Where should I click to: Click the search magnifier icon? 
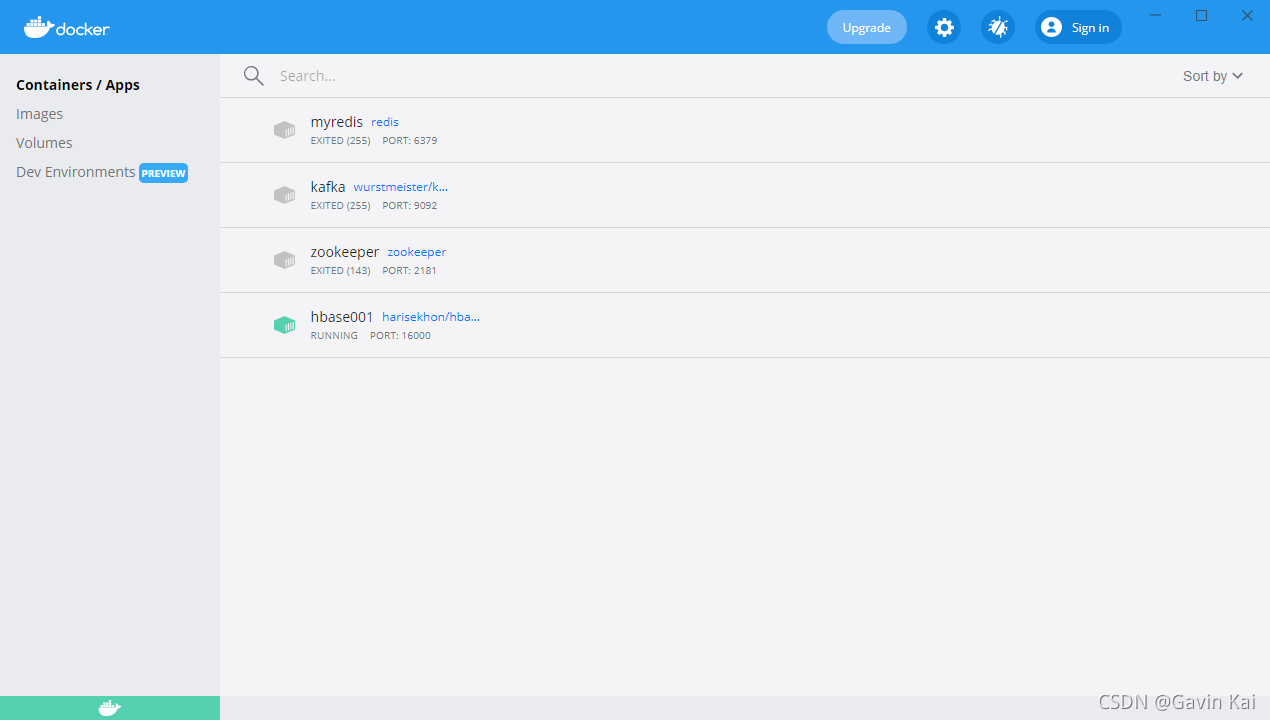[x=254, y=75]
